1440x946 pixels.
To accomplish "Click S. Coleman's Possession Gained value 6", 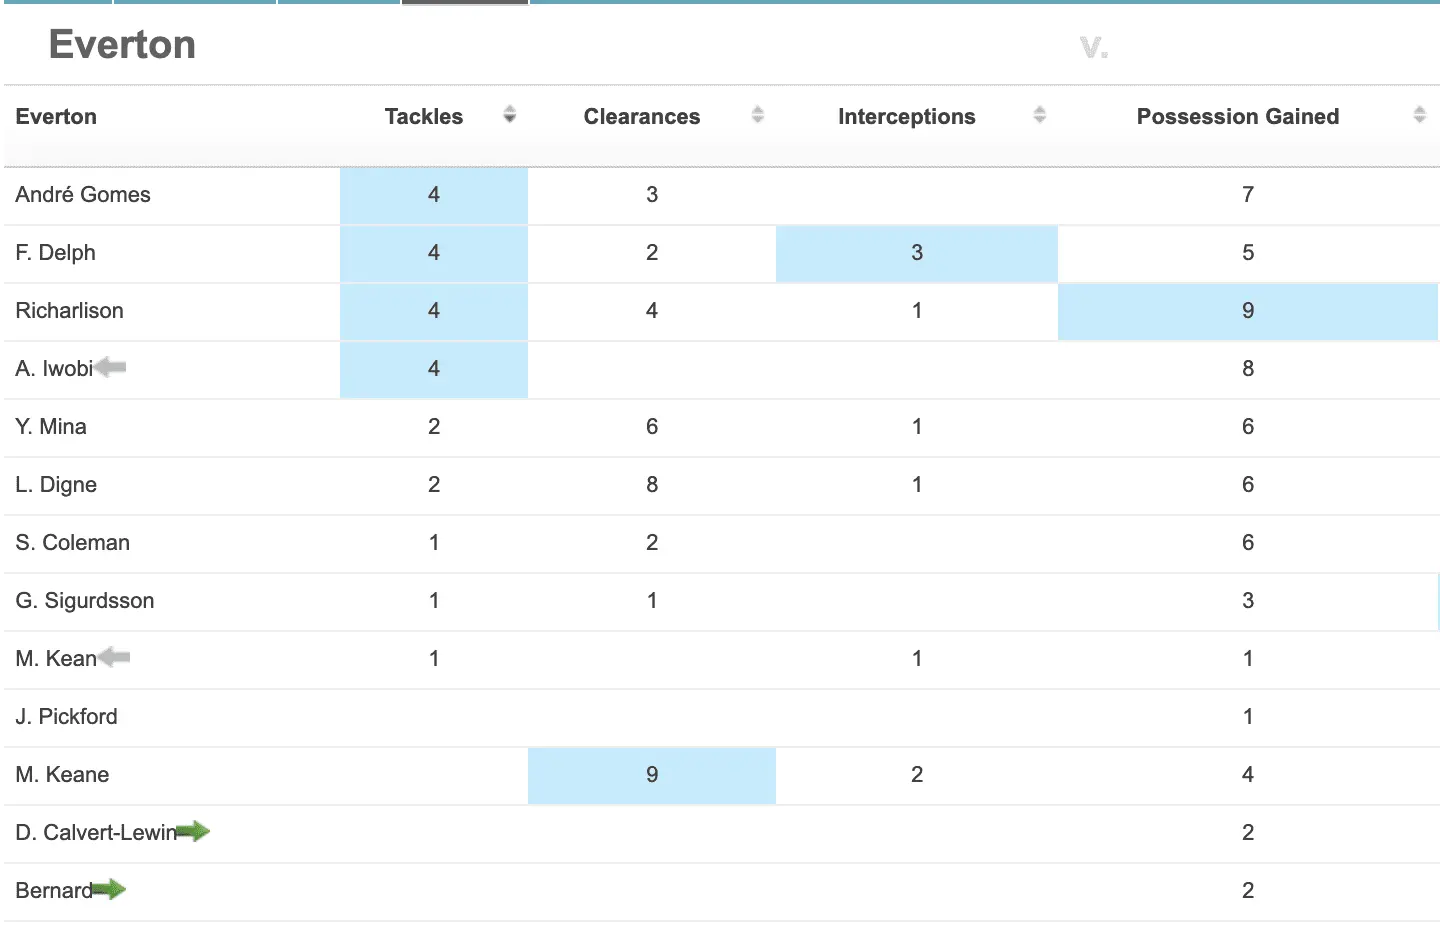I will pos(1248,543).
